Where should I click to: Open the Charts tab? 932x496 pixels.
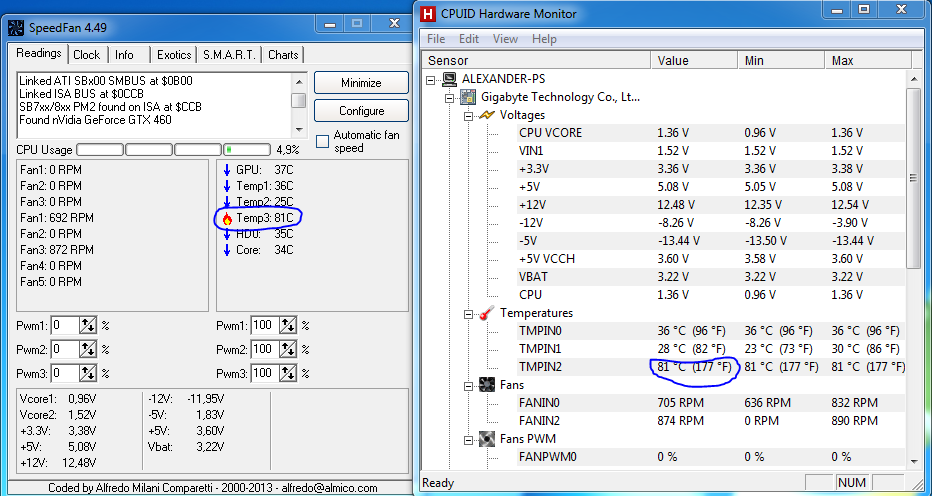coord(283,55)
